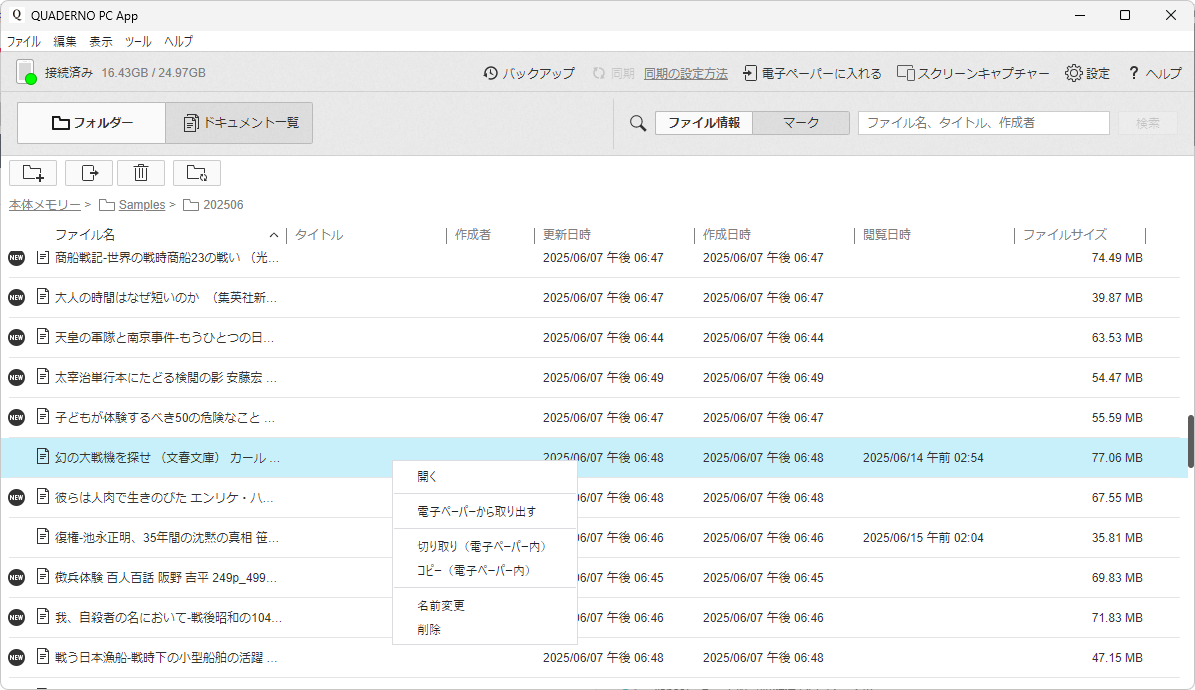Sort by タイトル column header
The height and width of the screenshot is (690, 1195).
click(x=319, y=235)
